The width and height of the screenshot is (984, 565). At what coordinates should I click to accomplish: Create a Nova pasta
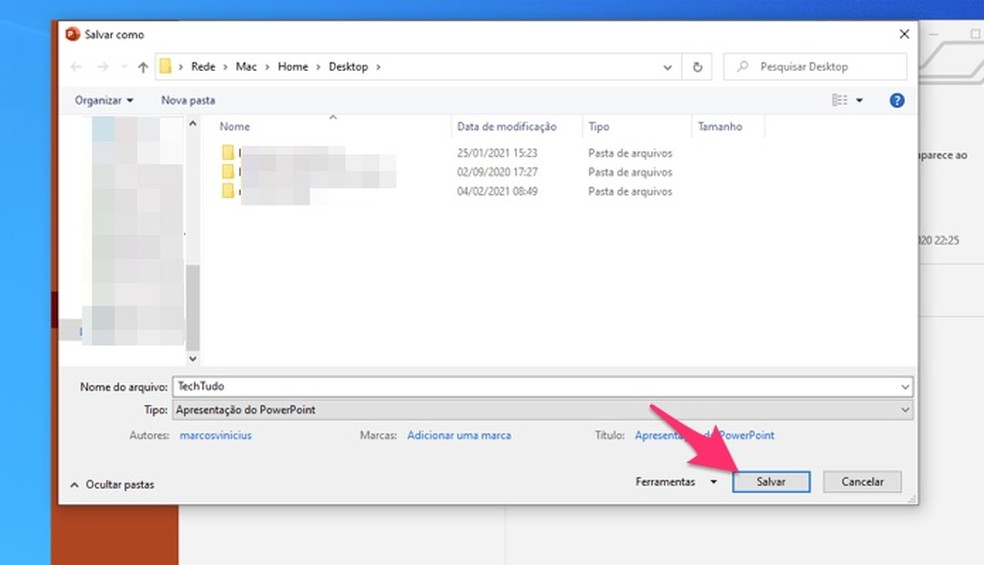(x=188, y=100)
